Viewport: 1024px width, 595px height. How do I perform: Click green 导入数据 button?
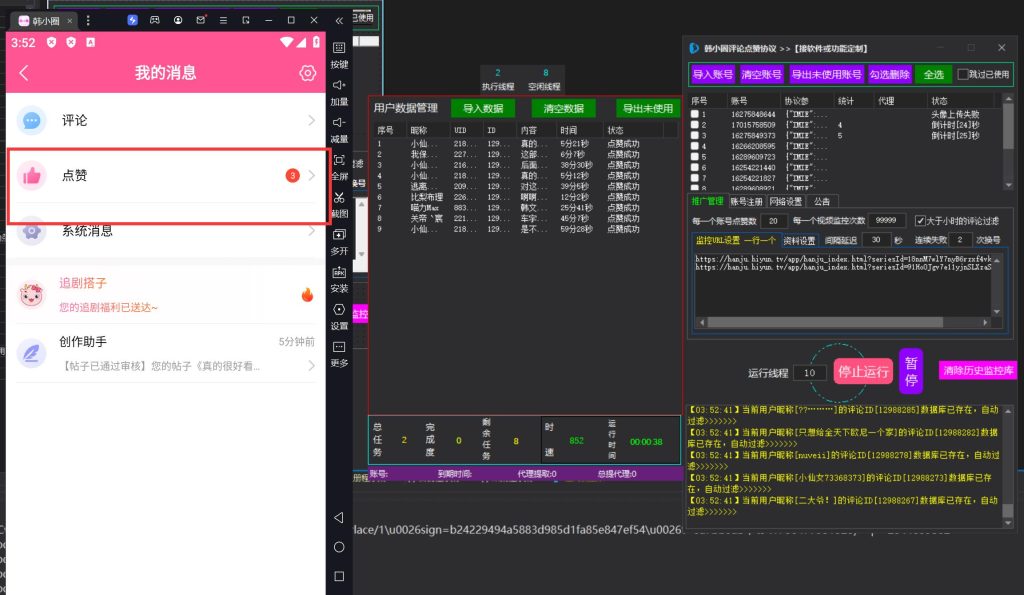click(x=483, y=108)
